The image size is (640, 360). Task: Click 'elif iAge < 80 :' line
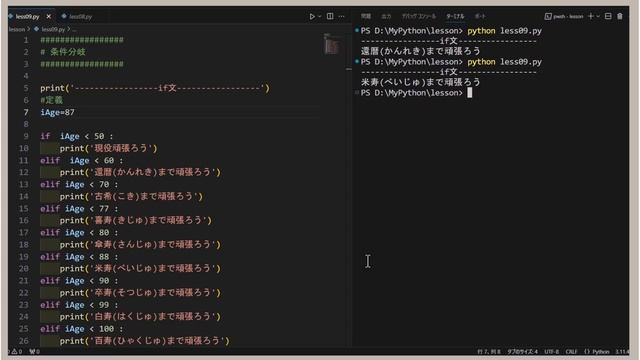pos(79,233)
